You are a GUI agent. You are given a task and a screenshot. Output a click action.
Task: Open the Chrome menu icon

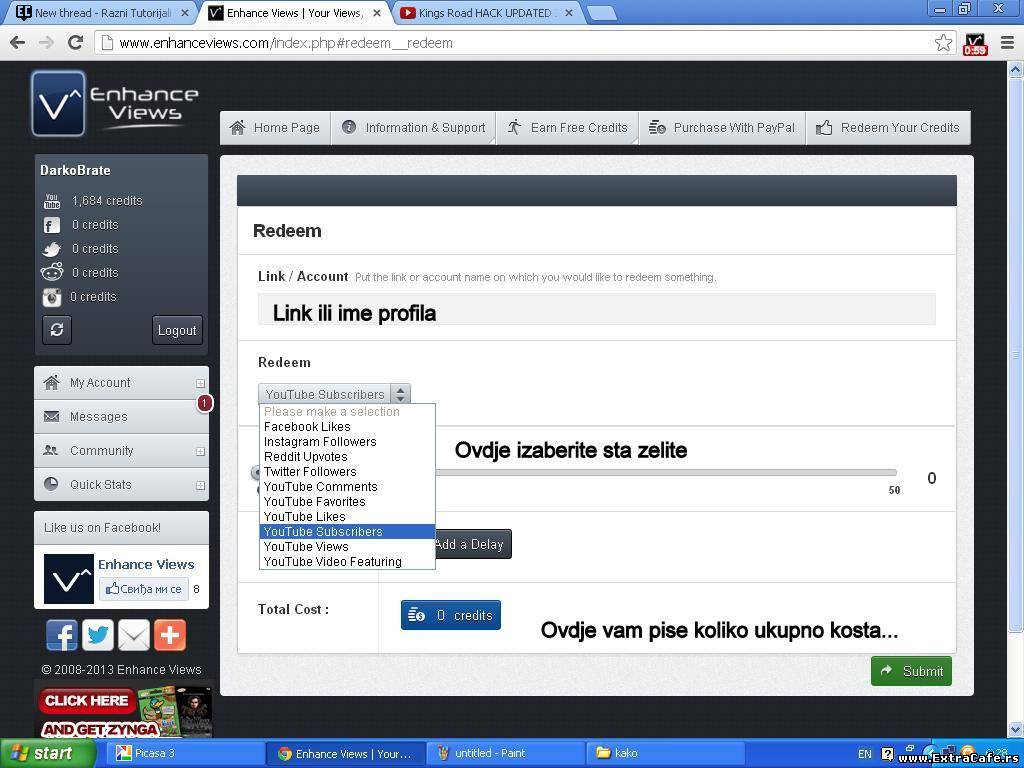[x=1006, y=43]
